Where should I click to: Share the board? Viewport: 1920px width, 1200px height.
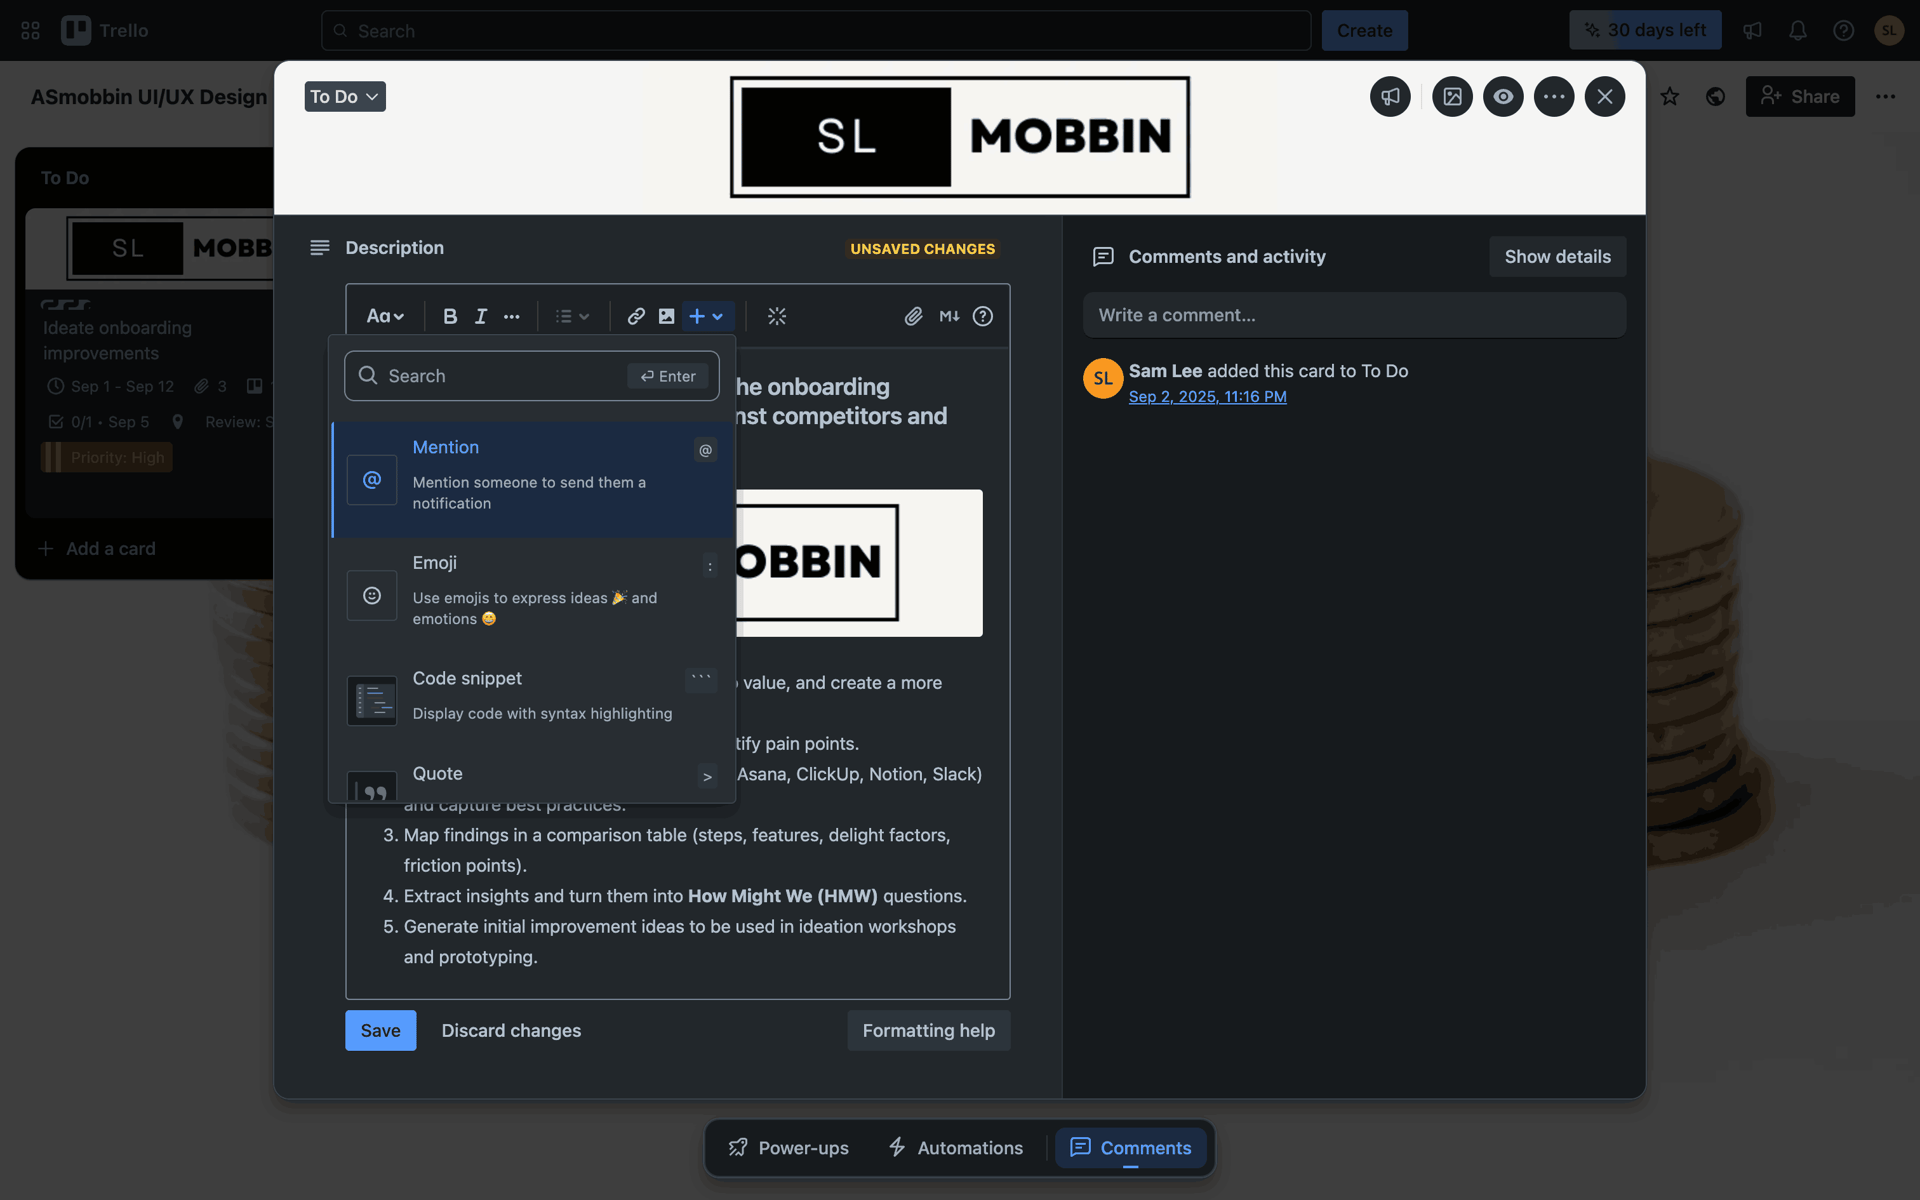tap(1800, 96)
